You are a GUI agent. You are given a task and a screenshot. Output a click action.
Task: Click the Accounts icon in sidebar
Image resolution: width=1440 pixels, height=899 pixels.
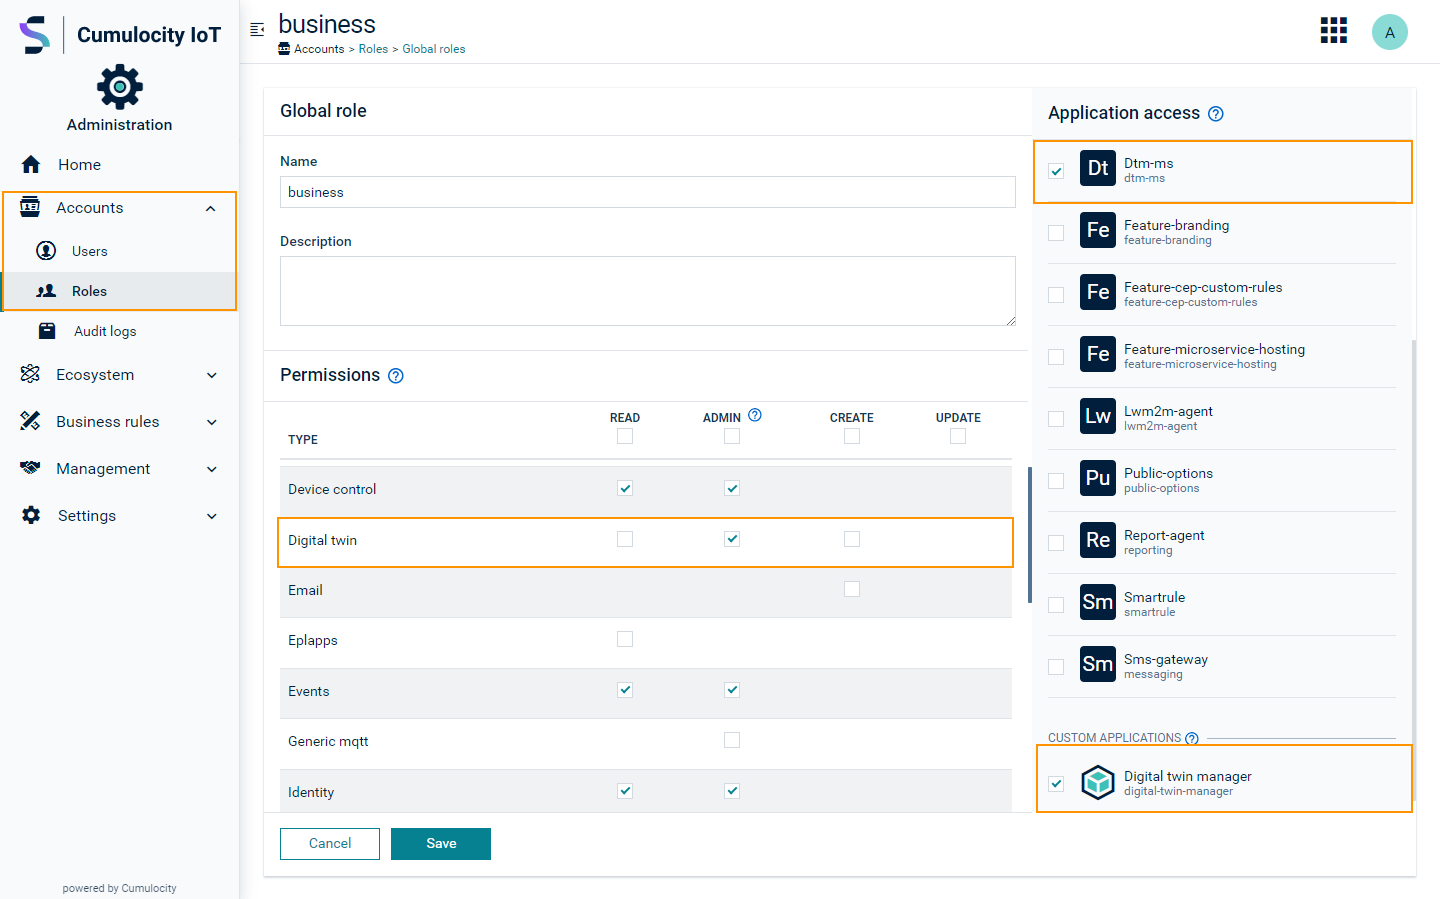tap(30, 207)
